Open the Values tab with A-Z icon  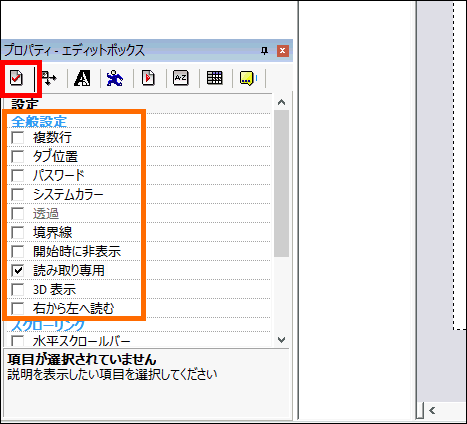[x=181, y=78]
